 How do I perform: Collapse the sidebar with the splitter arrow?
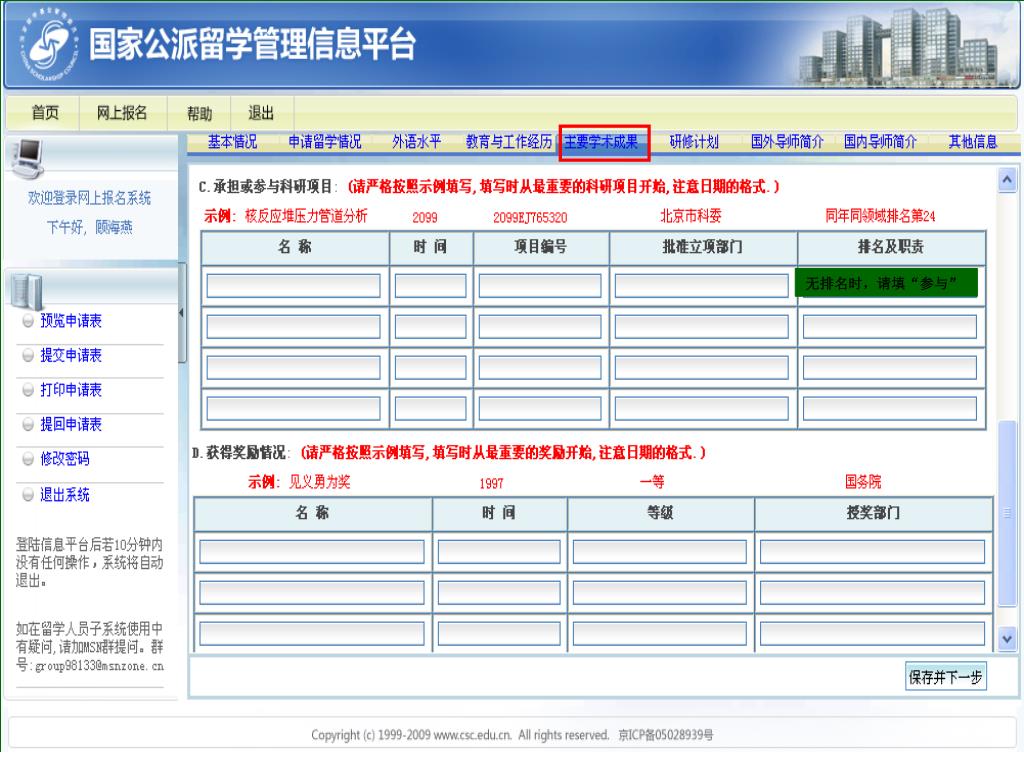182,313
